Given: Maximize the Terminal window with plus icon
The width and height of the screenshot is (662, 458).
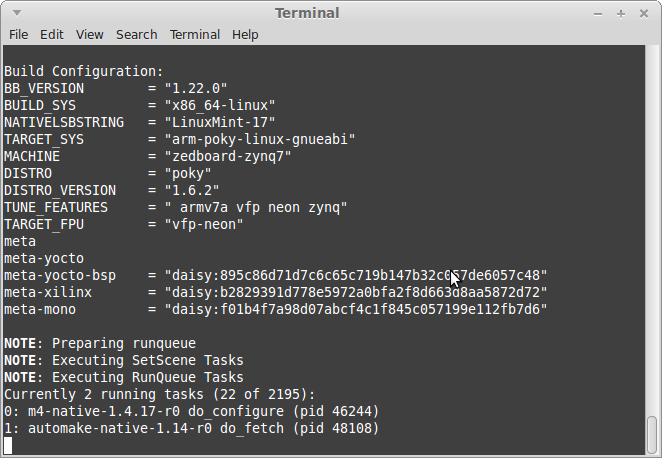Looking at the screenshot, I should [621, 14].
